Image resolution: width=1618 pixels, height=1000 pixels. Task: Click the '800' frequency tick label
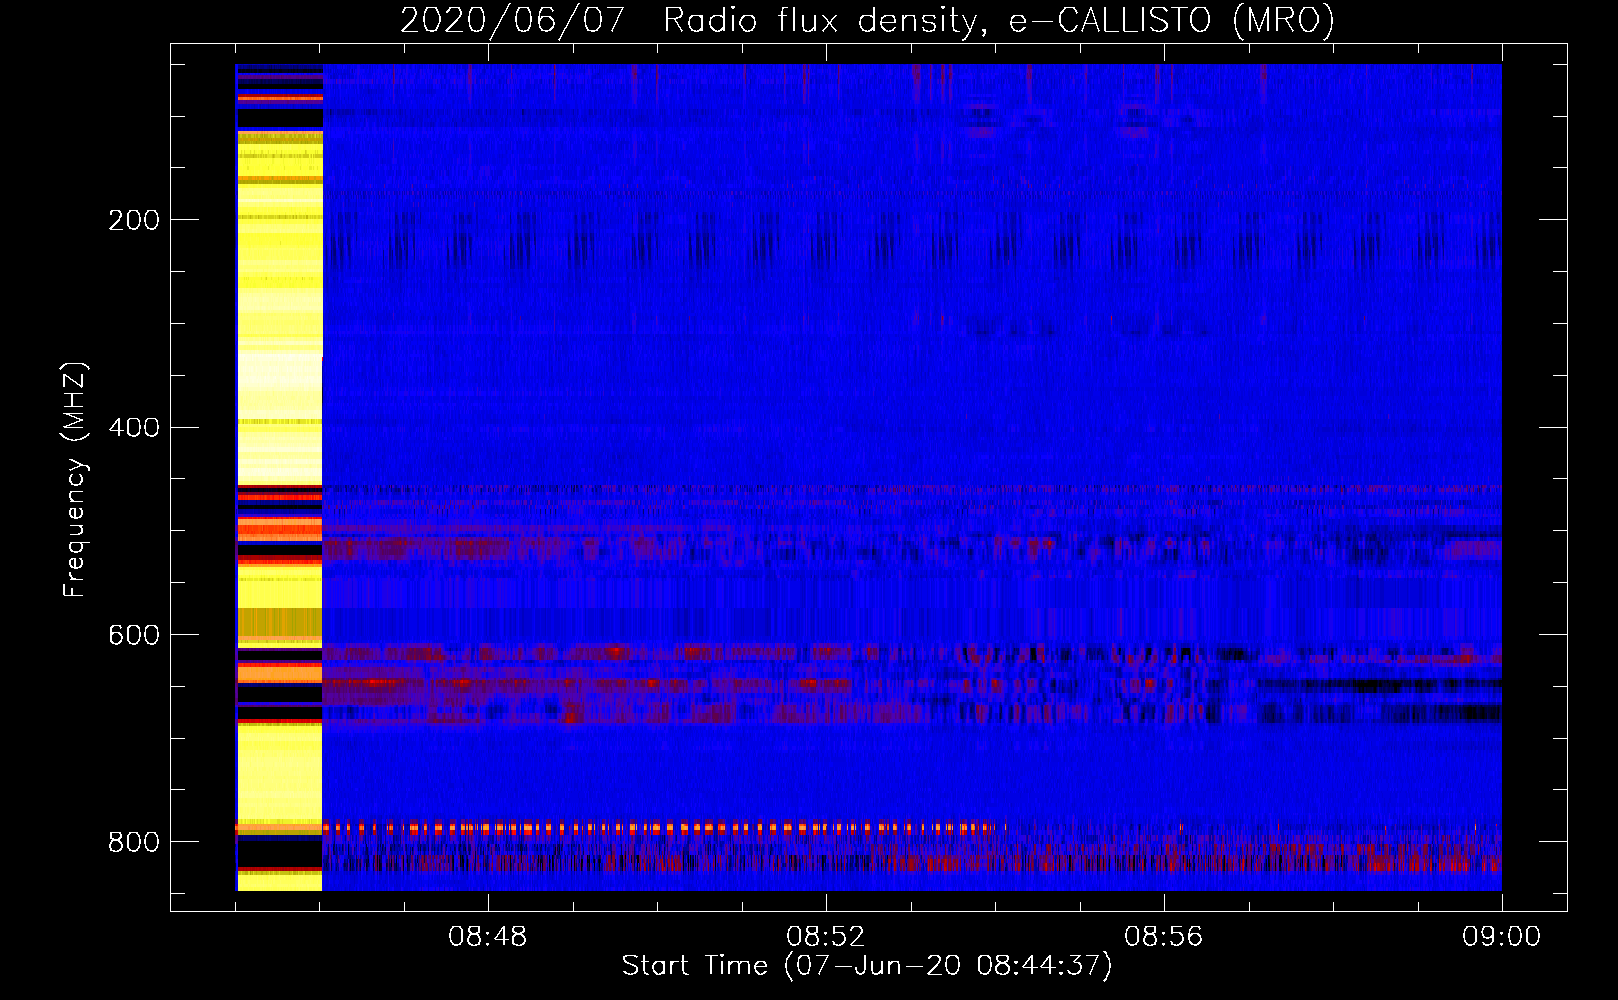[x=134, y=842]
